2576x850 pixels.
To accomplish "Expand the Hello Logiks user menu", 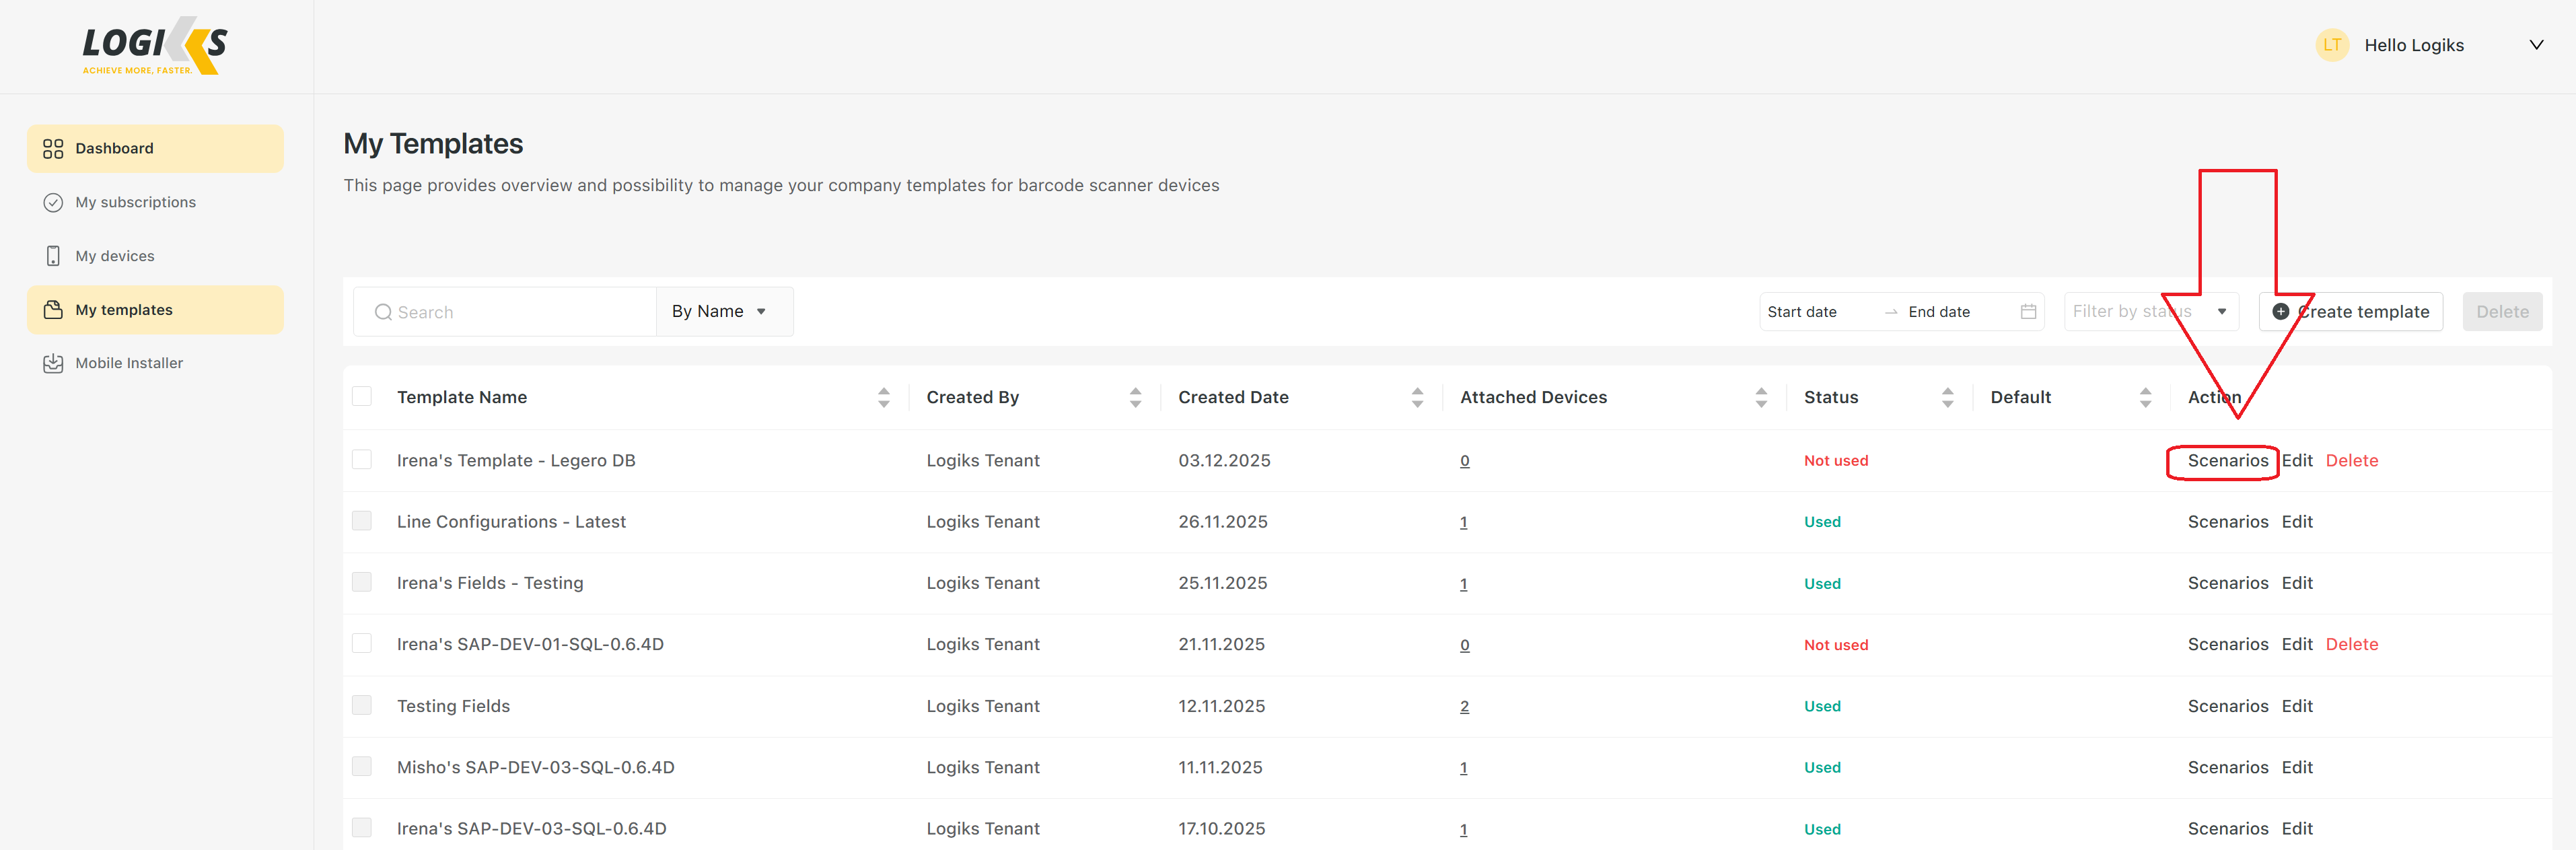I will pyautogui.click(x=2536, y=45).
